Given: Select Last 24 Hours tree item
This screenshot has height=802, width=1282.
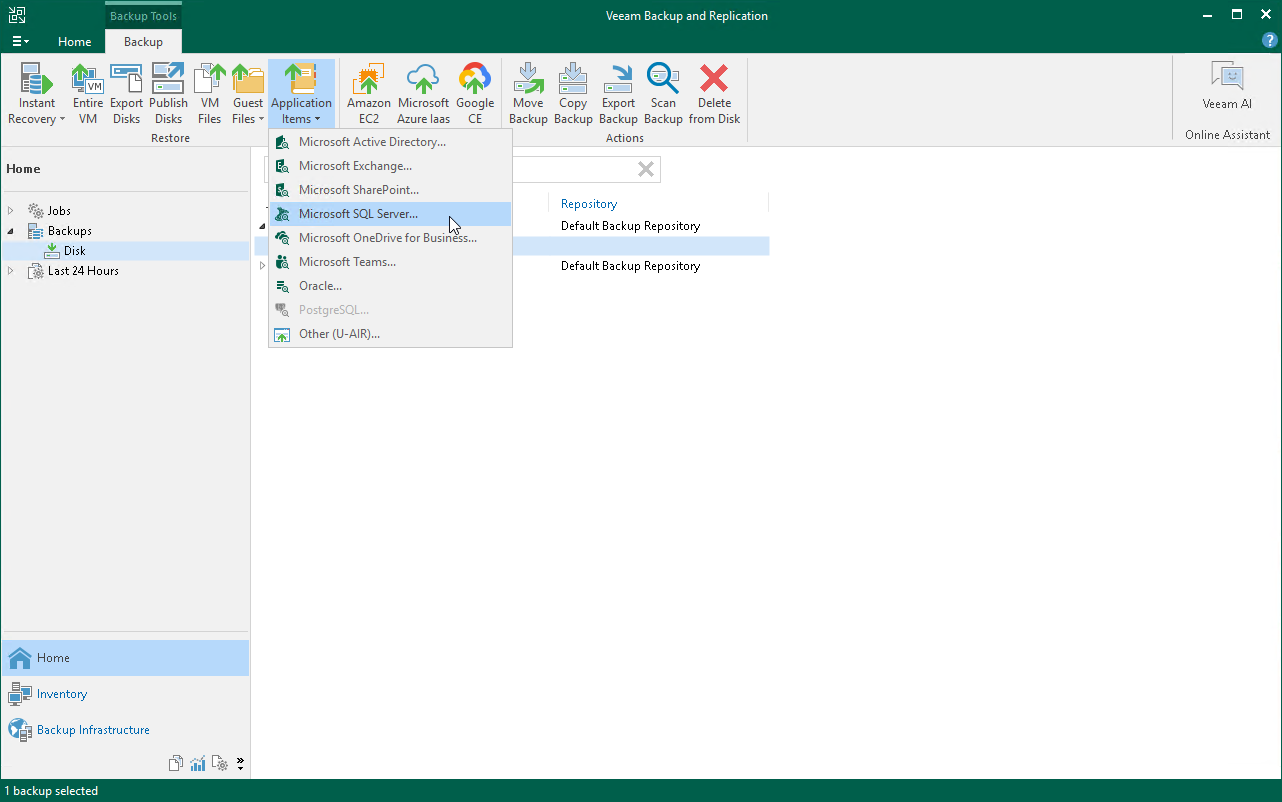Looking at the screenshot, I should tap(83, 271).
